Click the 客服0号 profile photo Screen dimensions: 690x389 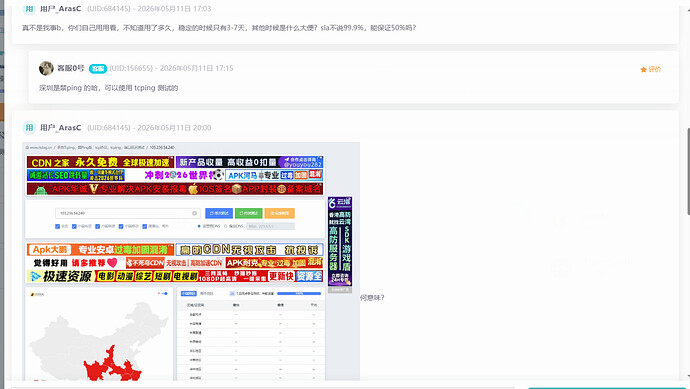tap(46, 68)
